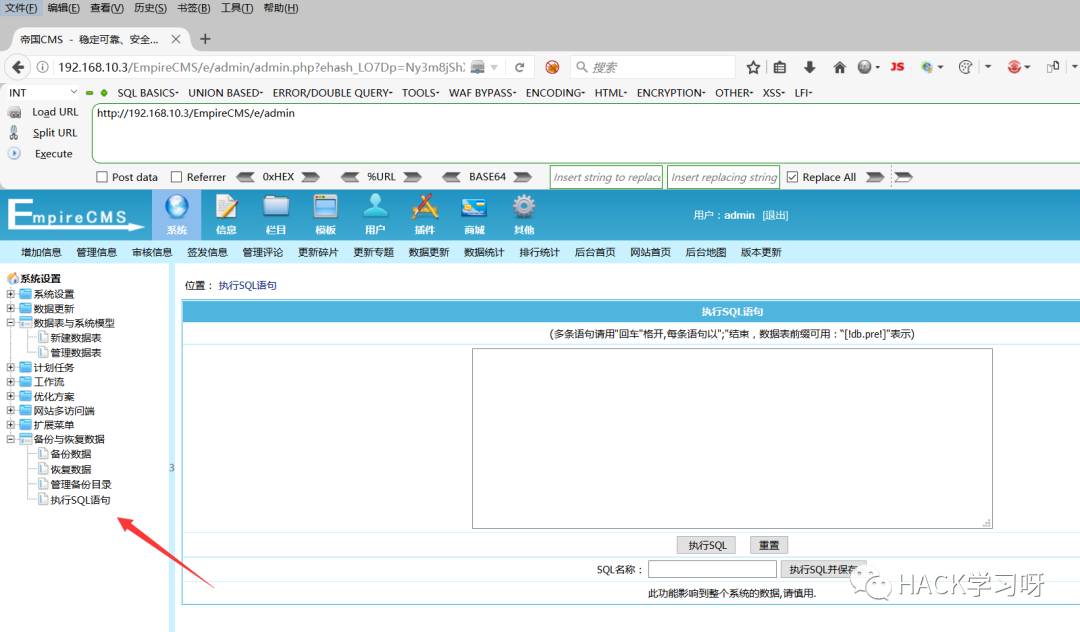
Task: Click the right arrow beside BASE64
Action: [x=523, y=177]
